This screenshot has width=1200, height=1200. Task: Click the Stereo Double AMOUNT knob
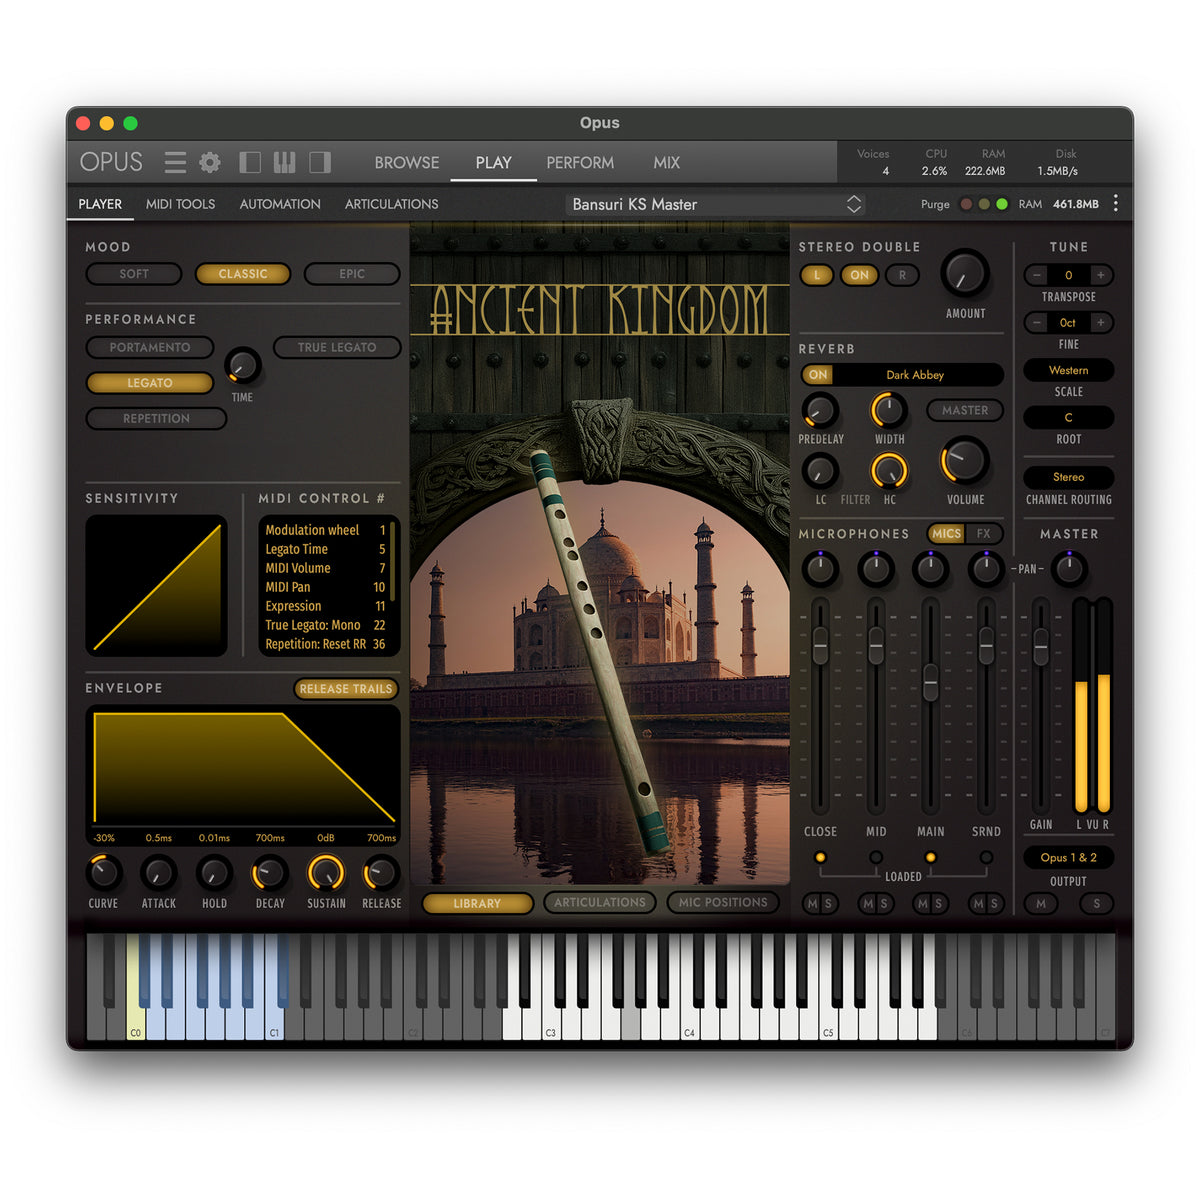coord(965,272)
